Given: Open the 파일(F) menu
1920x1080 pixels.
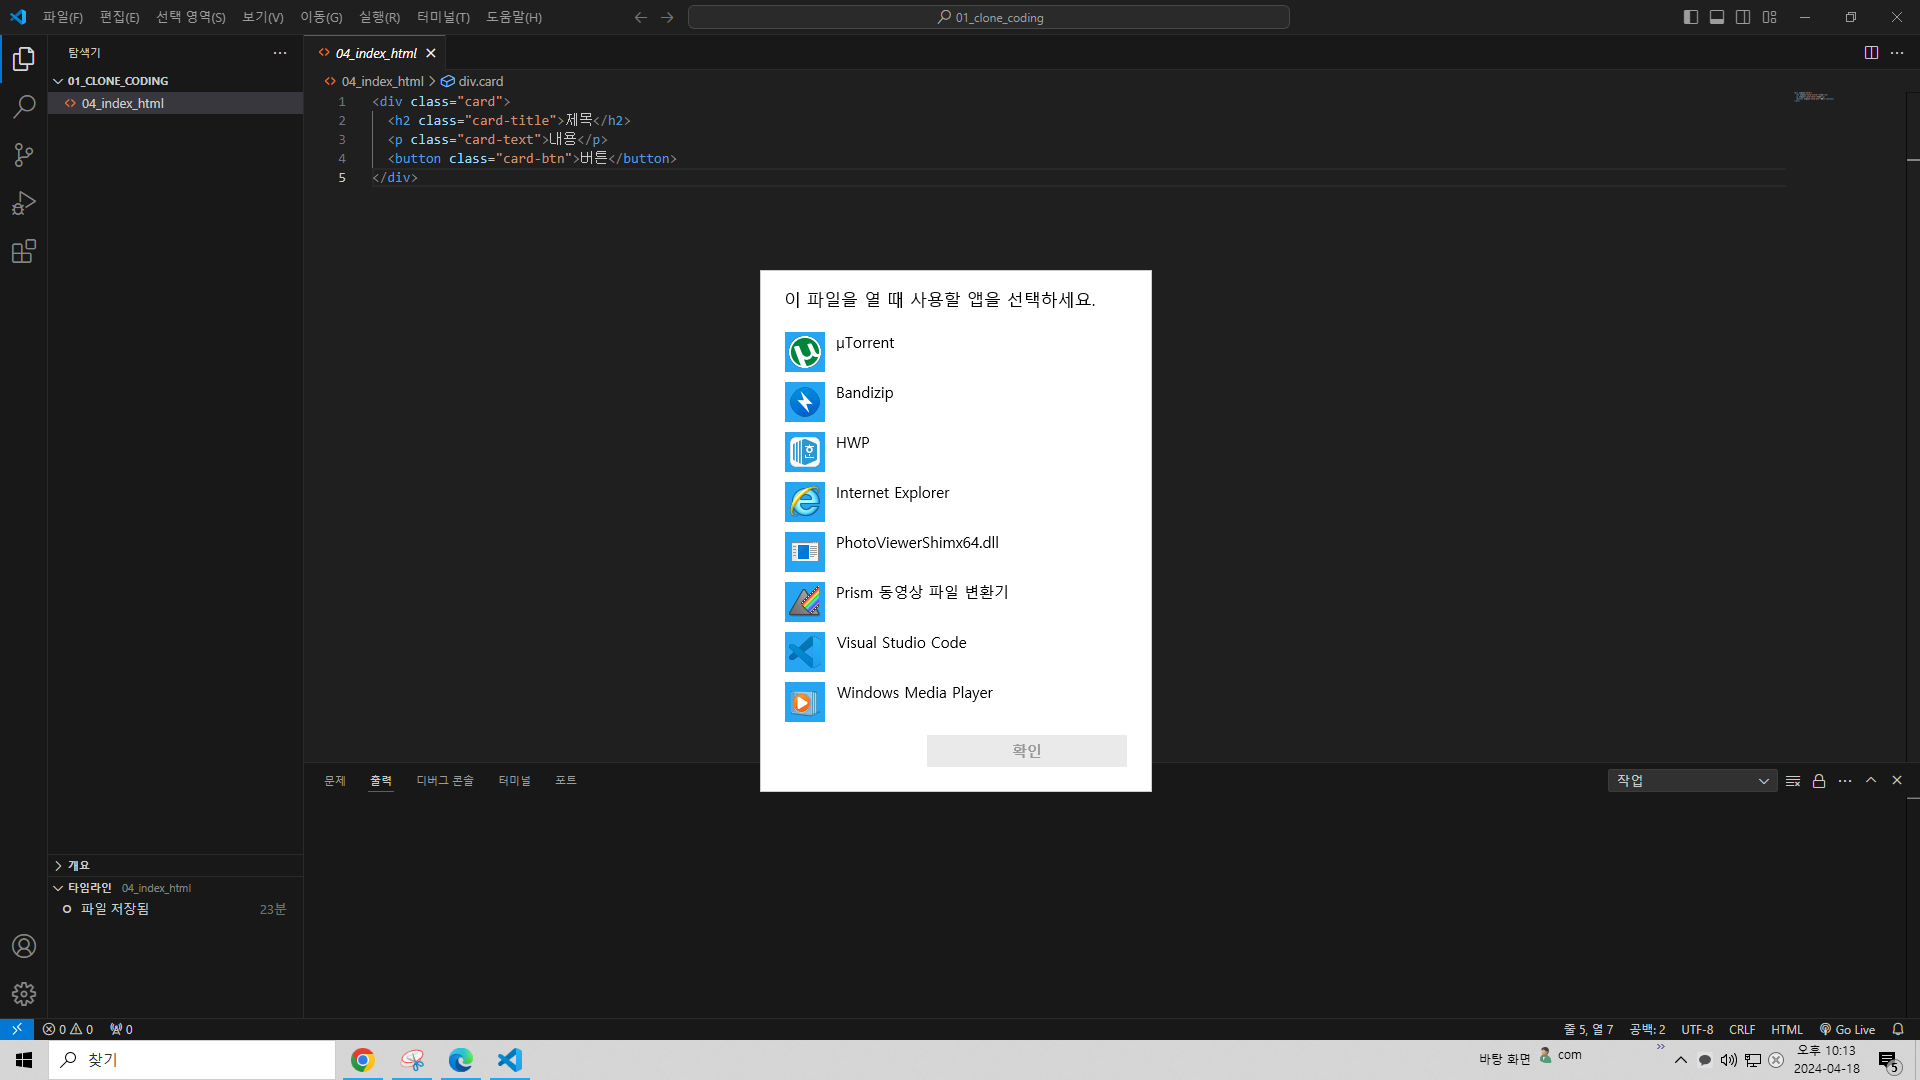Looking at the screenshot, I should (x=63, y=18).
